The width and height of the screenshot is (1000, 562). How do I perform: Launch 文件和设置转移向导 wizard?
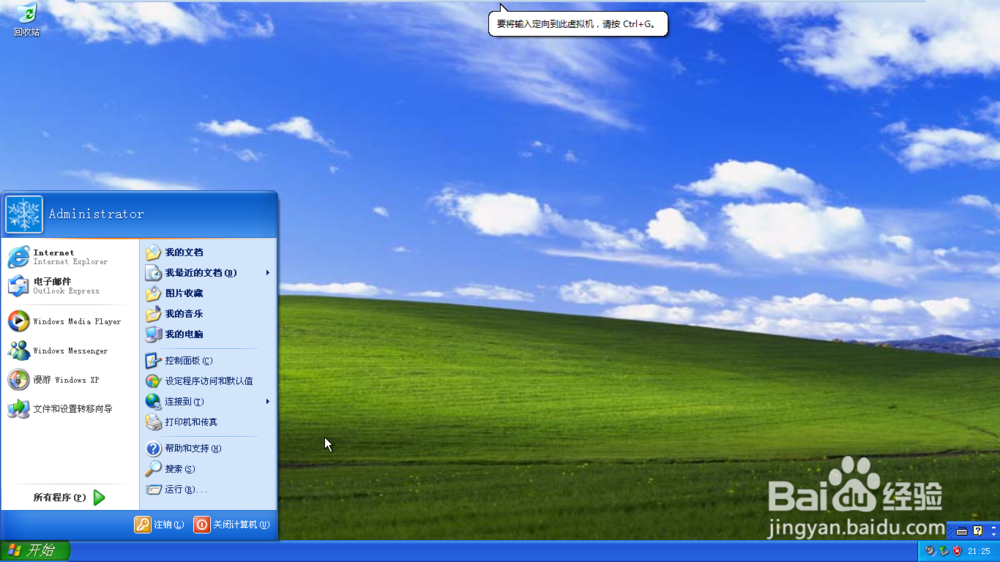(70, 408)
